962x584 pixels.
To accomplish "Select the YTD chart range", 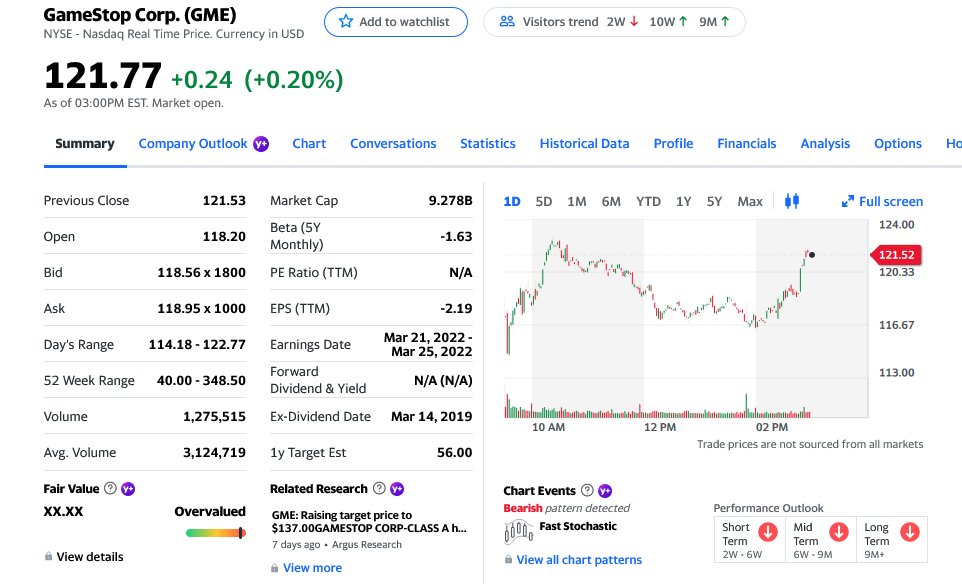I will (x=648, y=201).
